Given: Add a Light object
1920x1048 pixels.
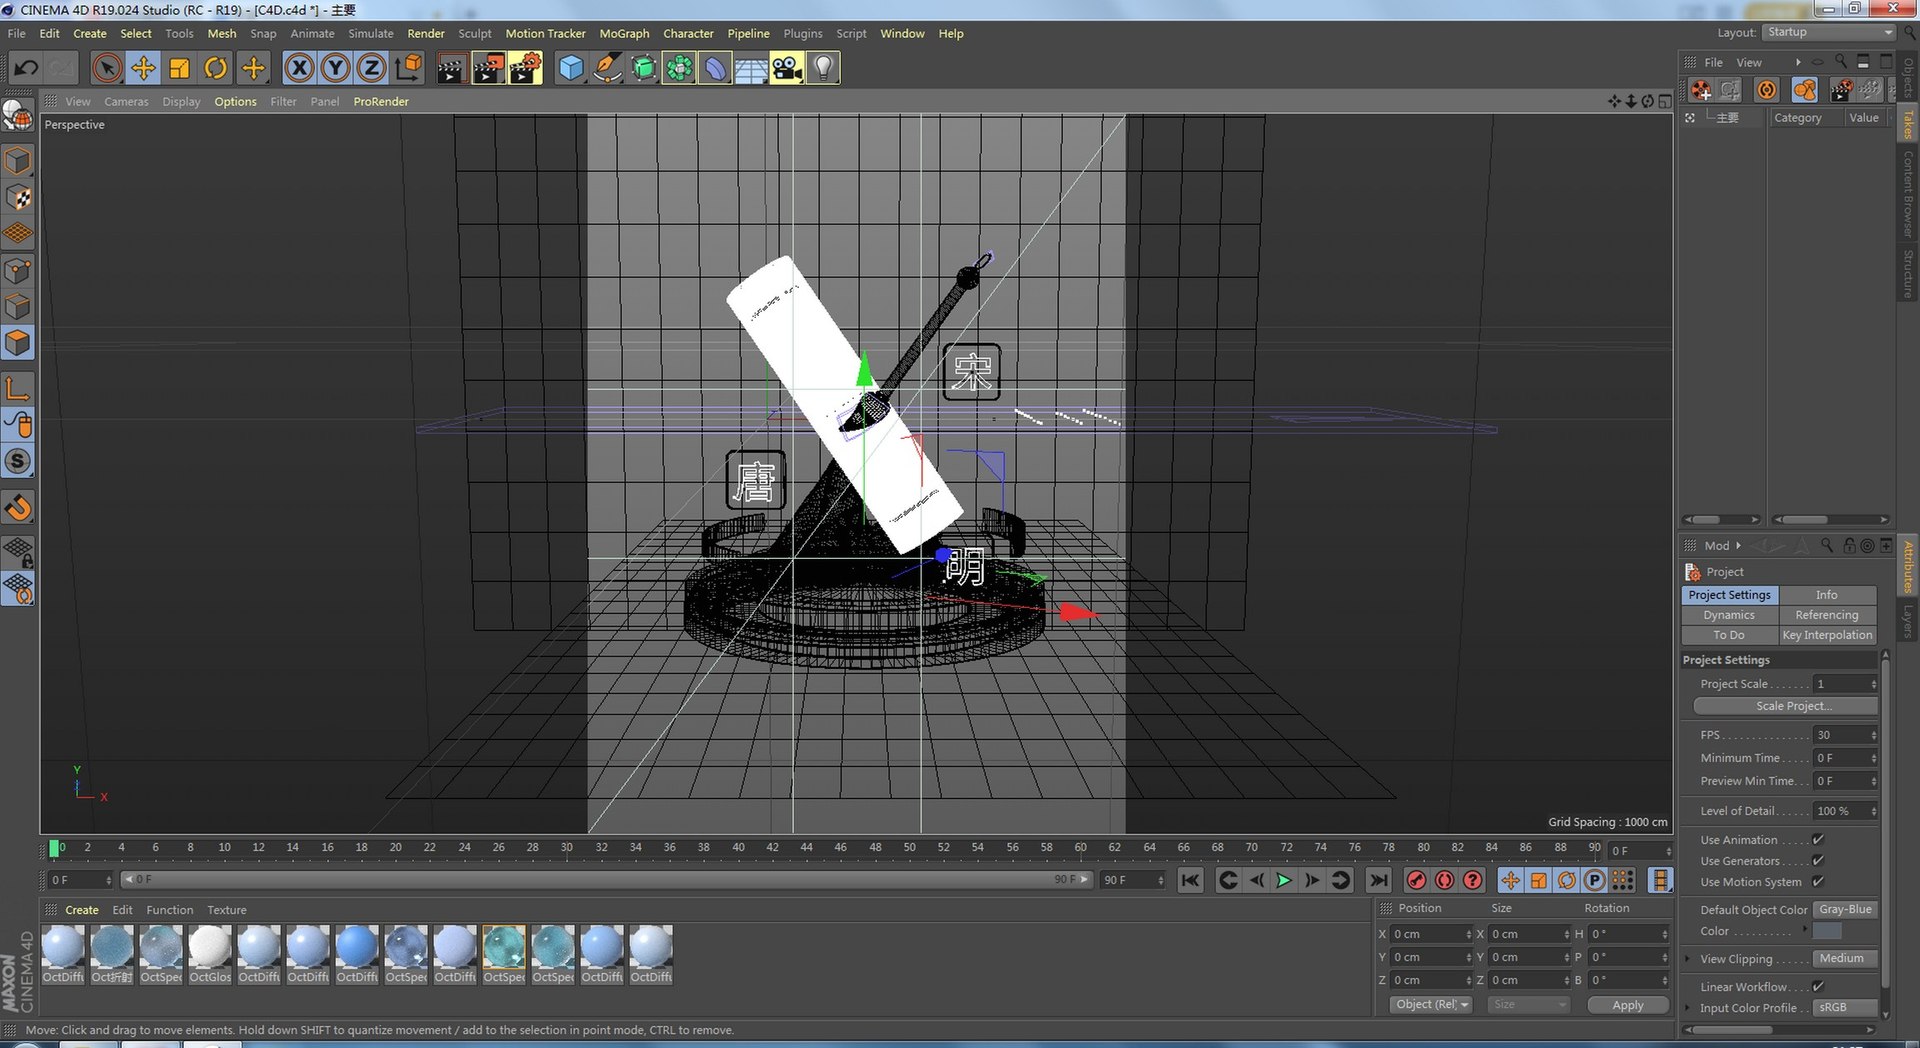Looking at the screenshot, I should 823,68.
